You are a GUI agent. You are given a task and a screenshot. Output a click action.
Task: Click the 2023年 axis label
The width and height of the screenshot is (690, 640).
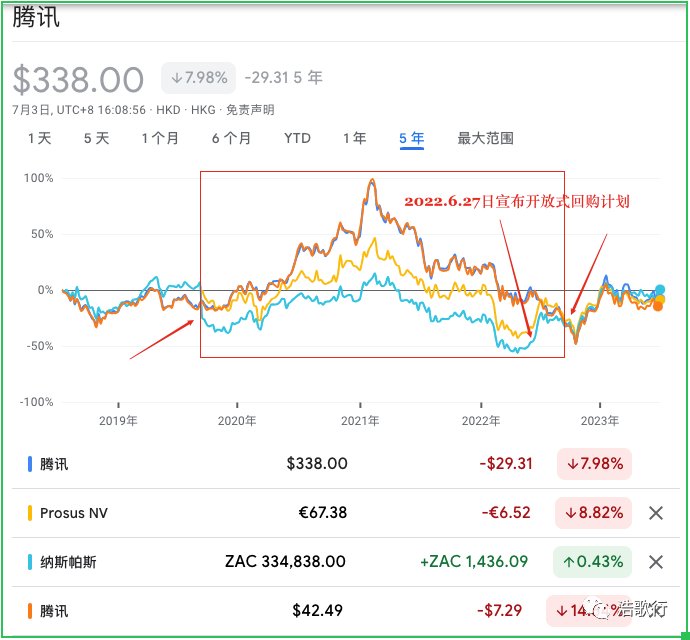click(600, 421)
